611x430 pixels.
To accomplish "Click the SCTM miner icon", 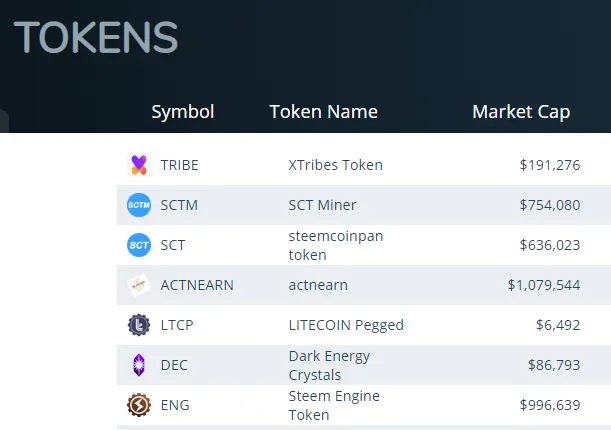I will [138, 205].
